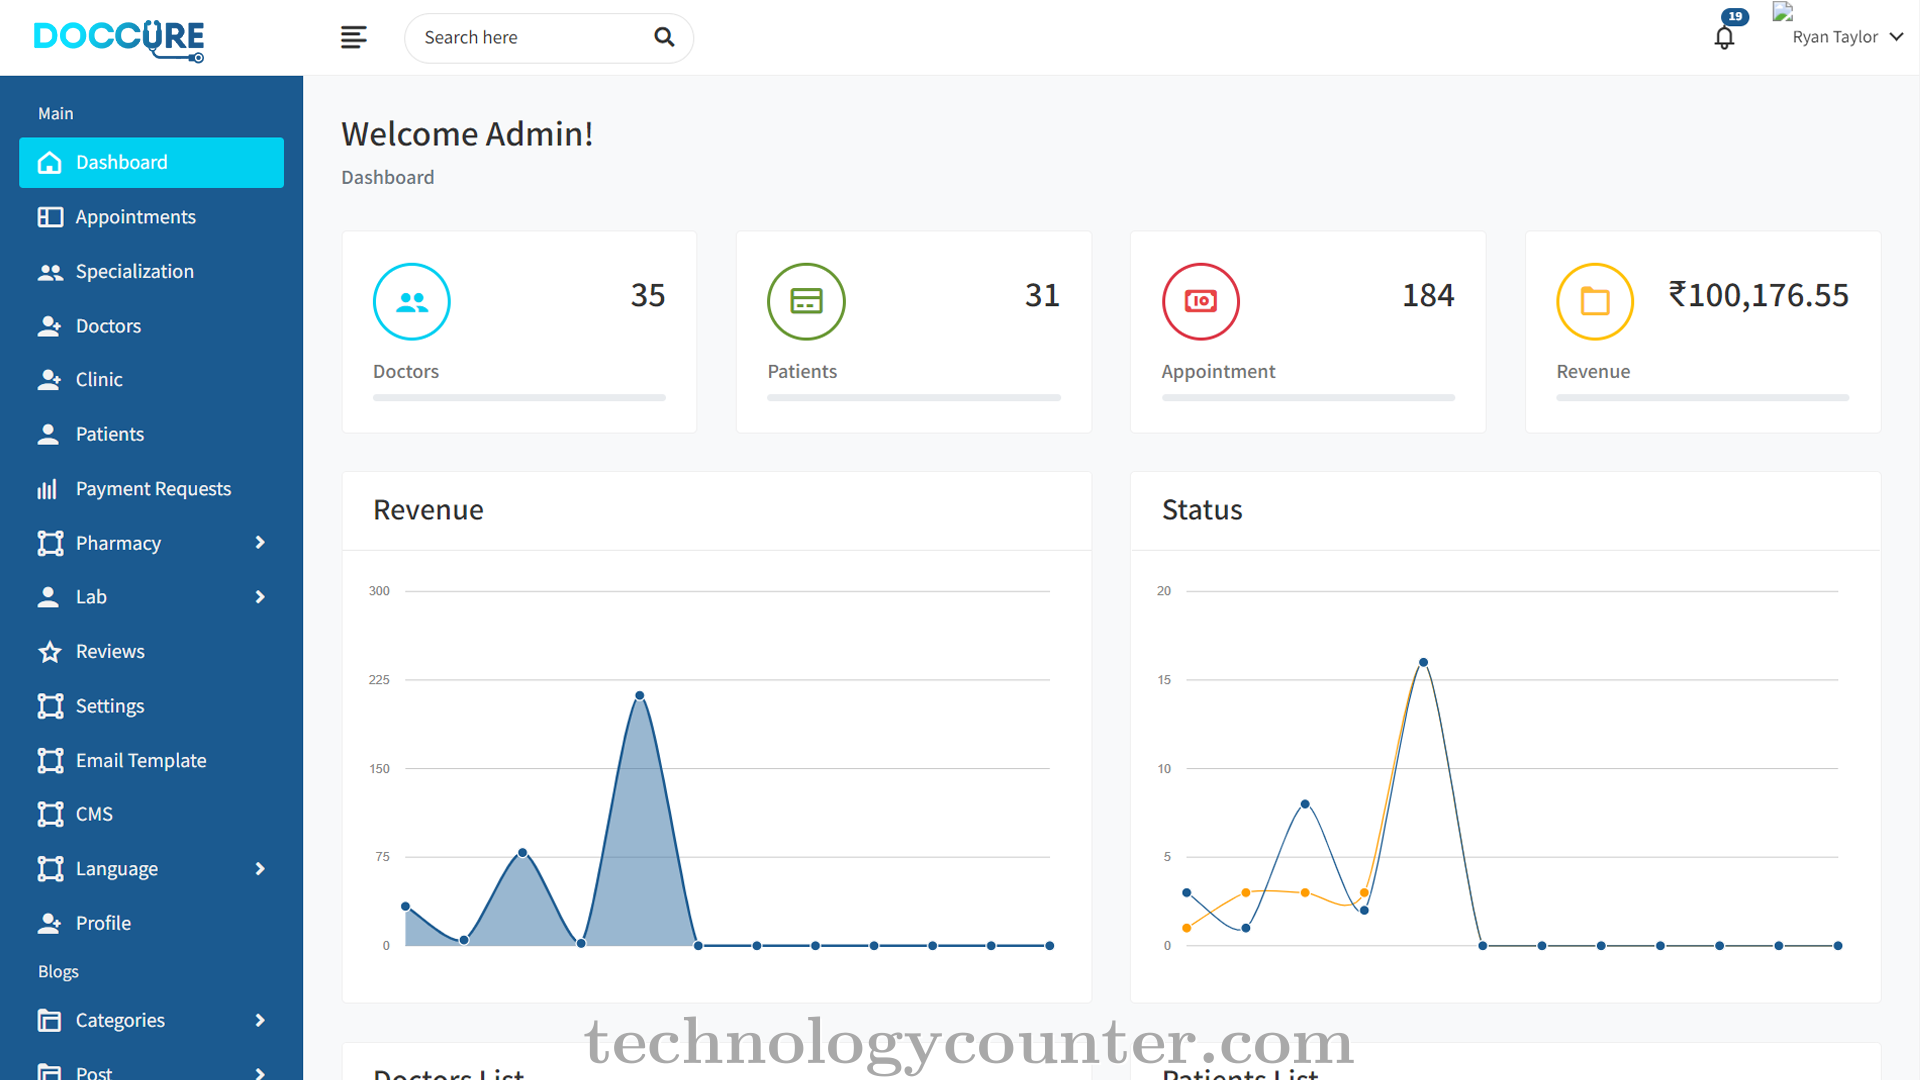
Task: Open the Appointments menu item
Action: tap(151, 217)
